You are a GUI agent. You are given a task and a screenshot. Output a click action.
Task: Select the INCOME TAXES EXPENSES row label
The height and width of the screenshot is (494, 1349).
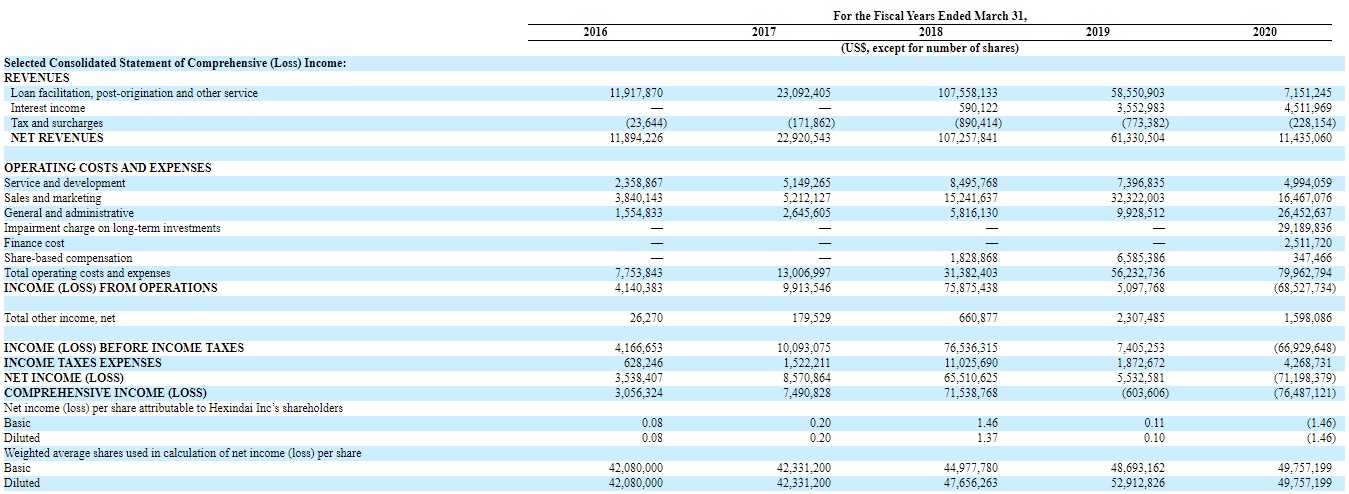point(83,363)
